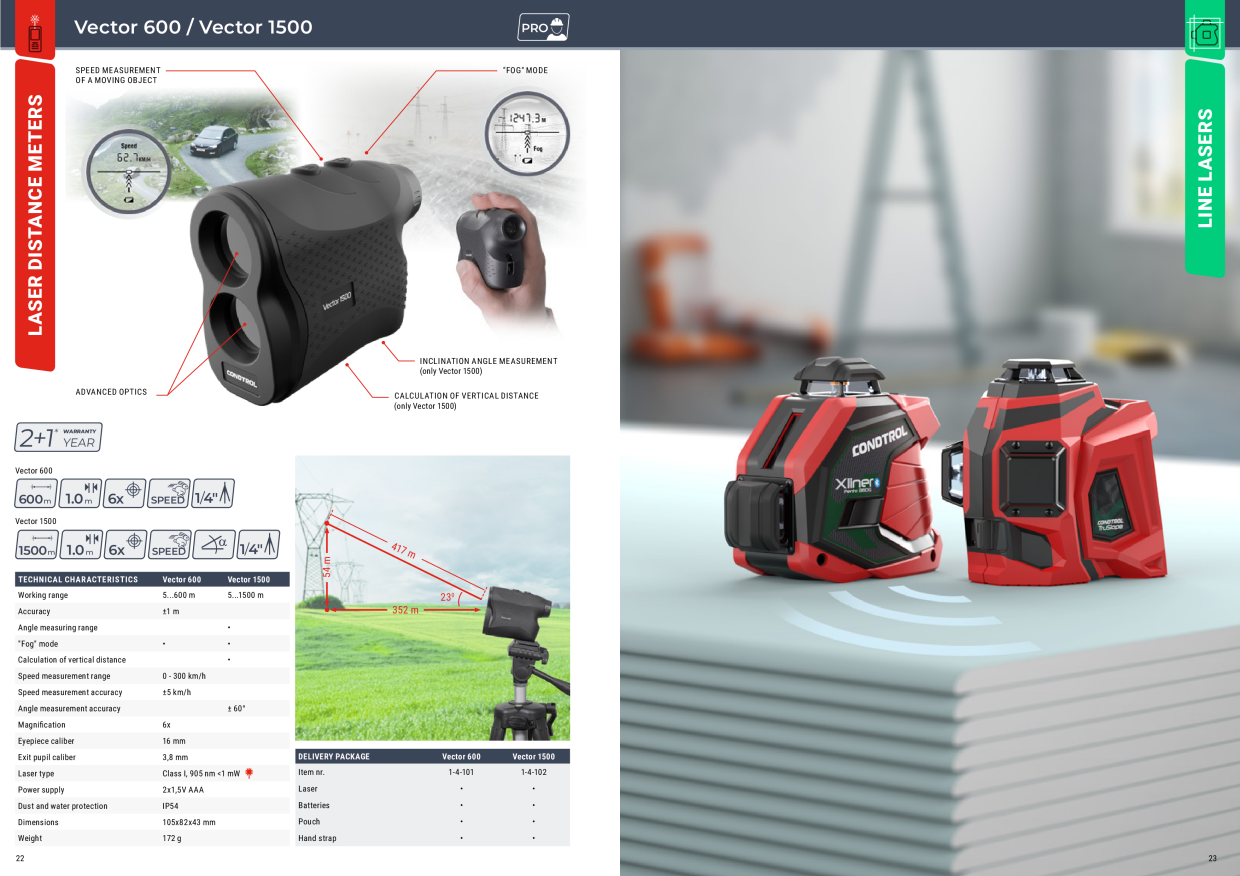Click the 'Angle measuring range' row label
Image resolution: width=1240 pixels, height=876 pixels.
(58, 628)
